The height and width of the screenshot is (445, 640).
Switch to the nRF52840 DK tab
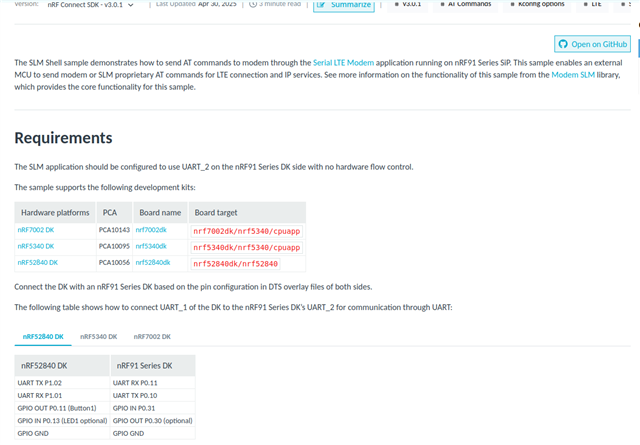[43, 337]
